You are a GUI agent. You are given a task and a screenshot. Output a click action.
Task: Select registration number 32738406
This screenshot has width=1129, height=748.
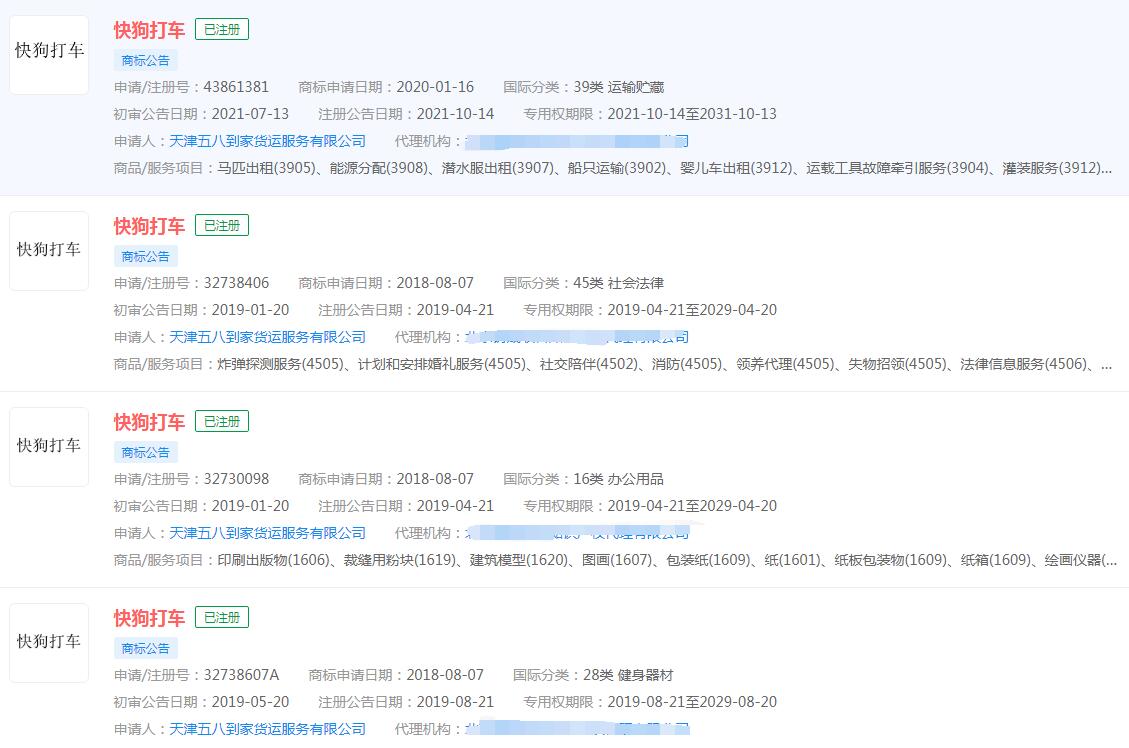click(236, 283)
